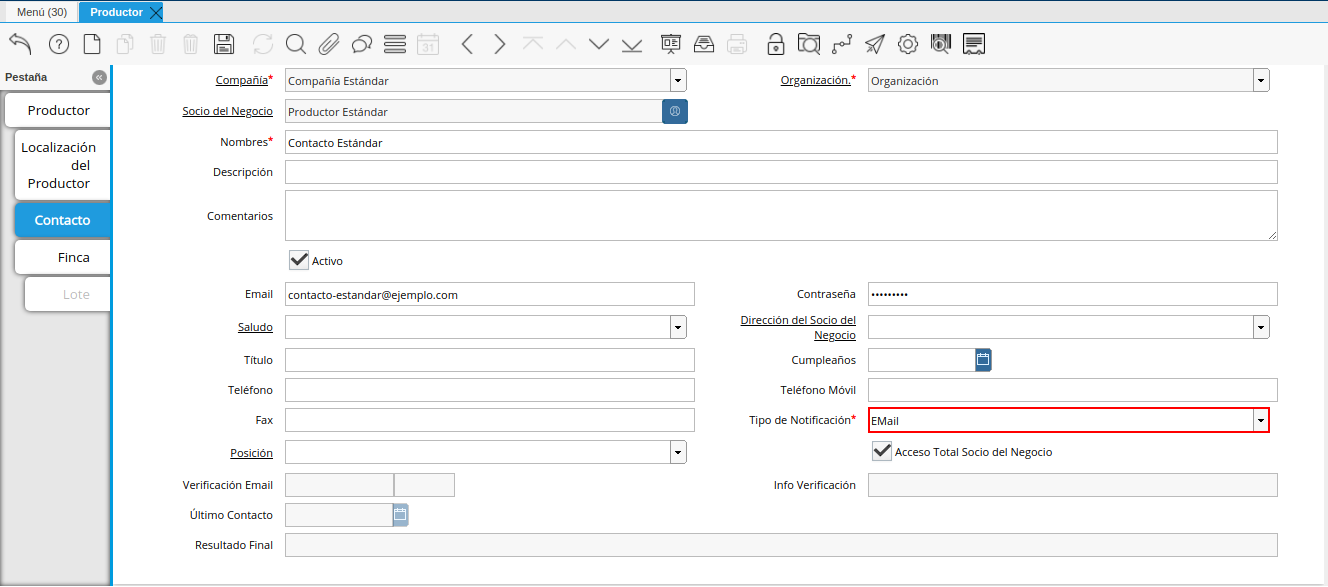Toggle Acceso Total Socio del Negocio checkbox
The width and height of the screenshot is (1328, 587).
click(x=882, y=452)
